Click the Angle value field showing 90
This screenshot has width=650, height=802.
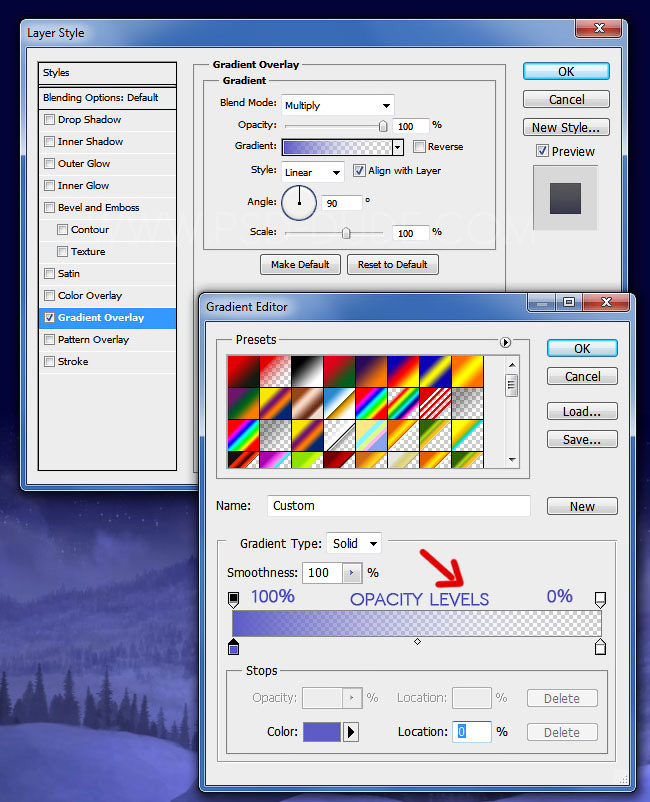click(x=342, y=203)
